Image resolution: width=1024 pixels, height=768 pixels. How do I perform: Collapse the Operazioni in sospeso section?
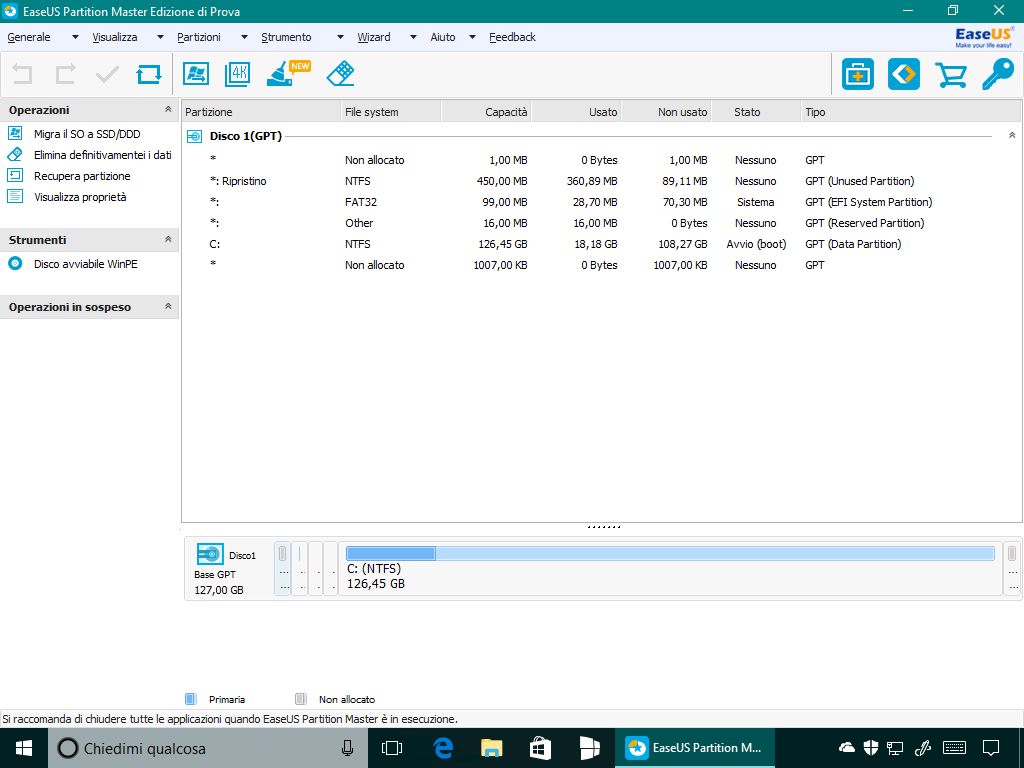(x=168, y=307)
